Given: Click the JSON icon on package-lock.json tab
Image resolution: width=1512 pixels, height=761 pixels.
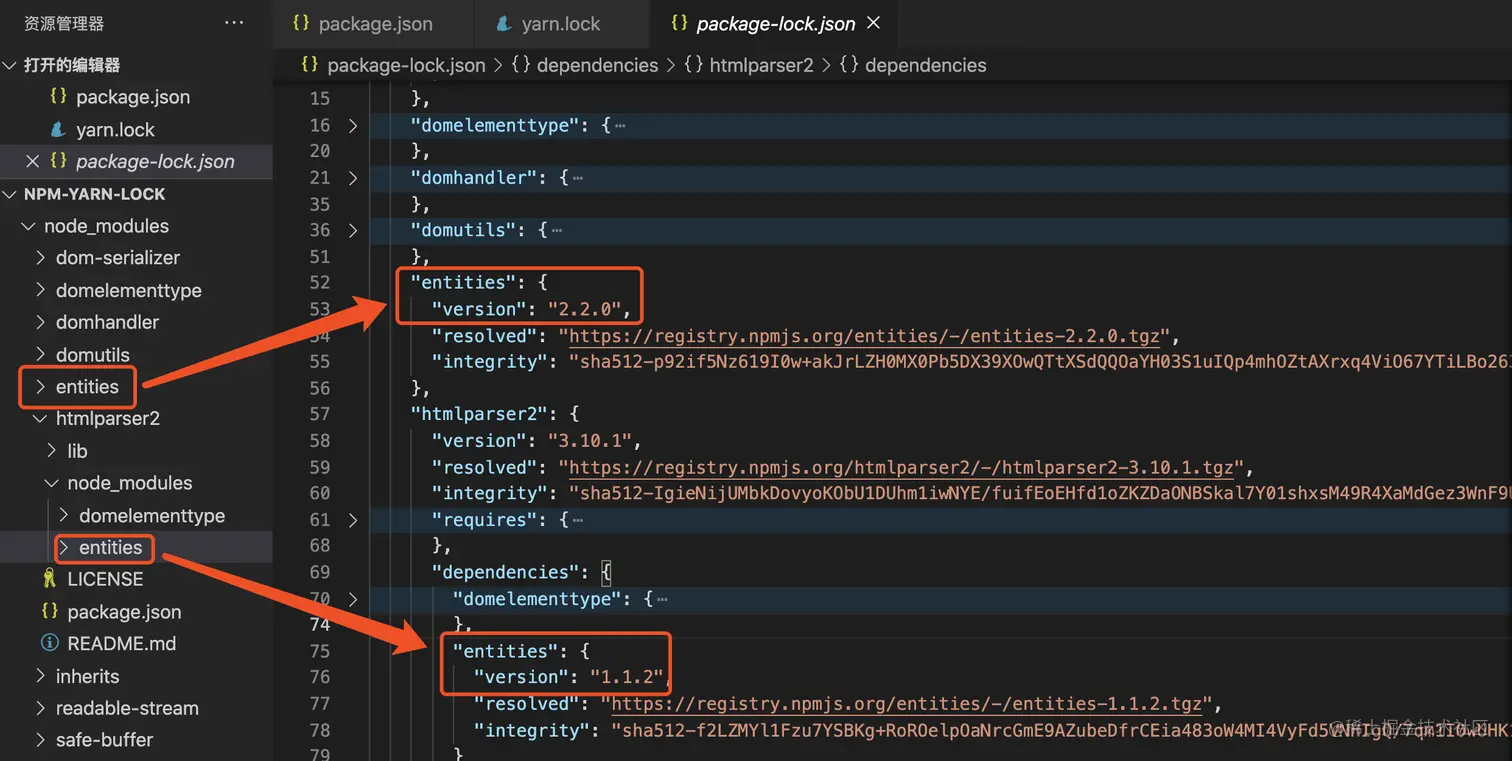Looking at the screenshot, I should point(679,24).
